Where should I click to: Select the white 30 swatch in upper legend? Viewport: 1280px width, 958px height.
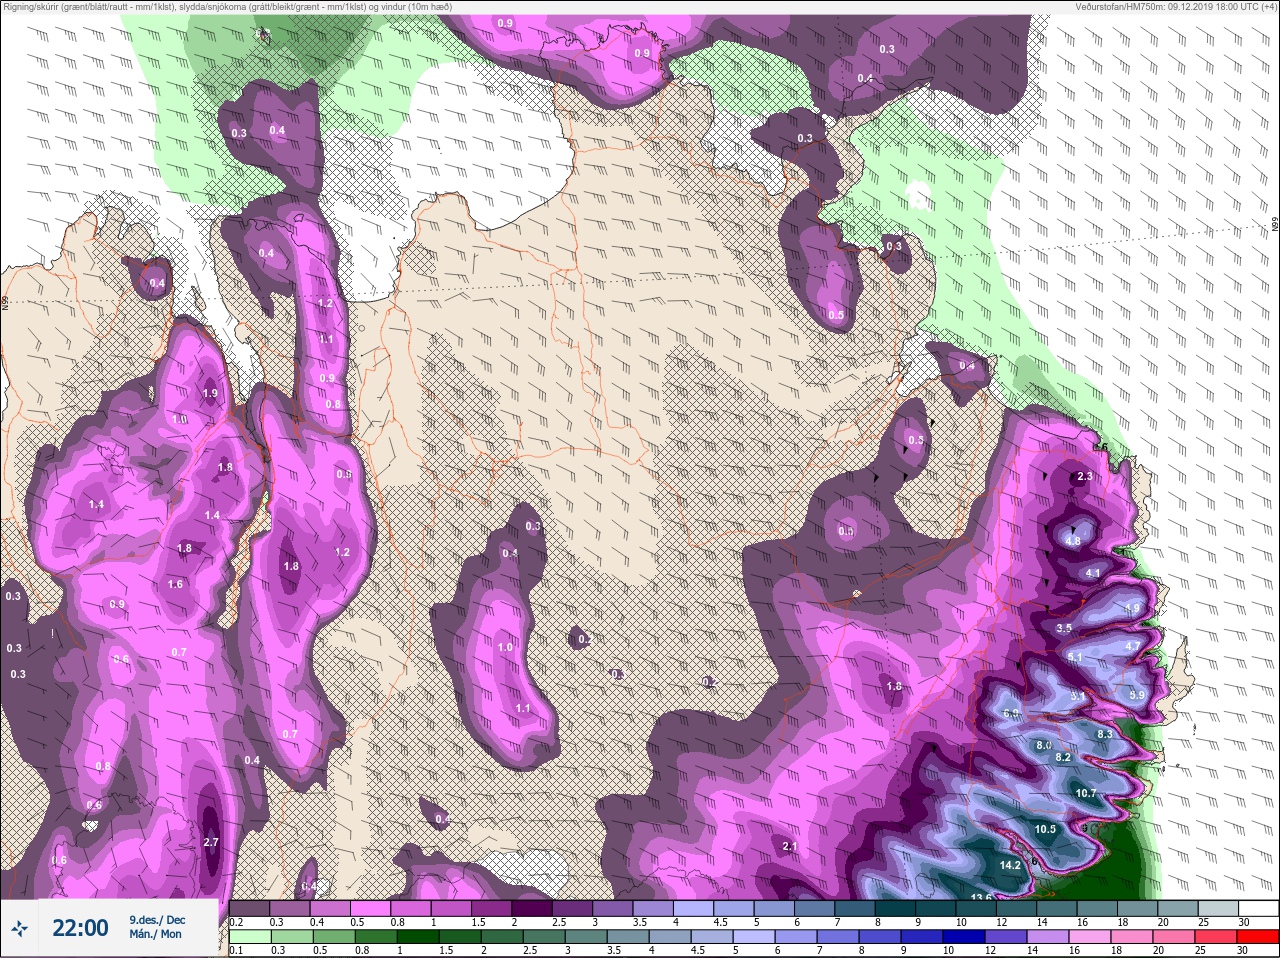pos(1257,908)
